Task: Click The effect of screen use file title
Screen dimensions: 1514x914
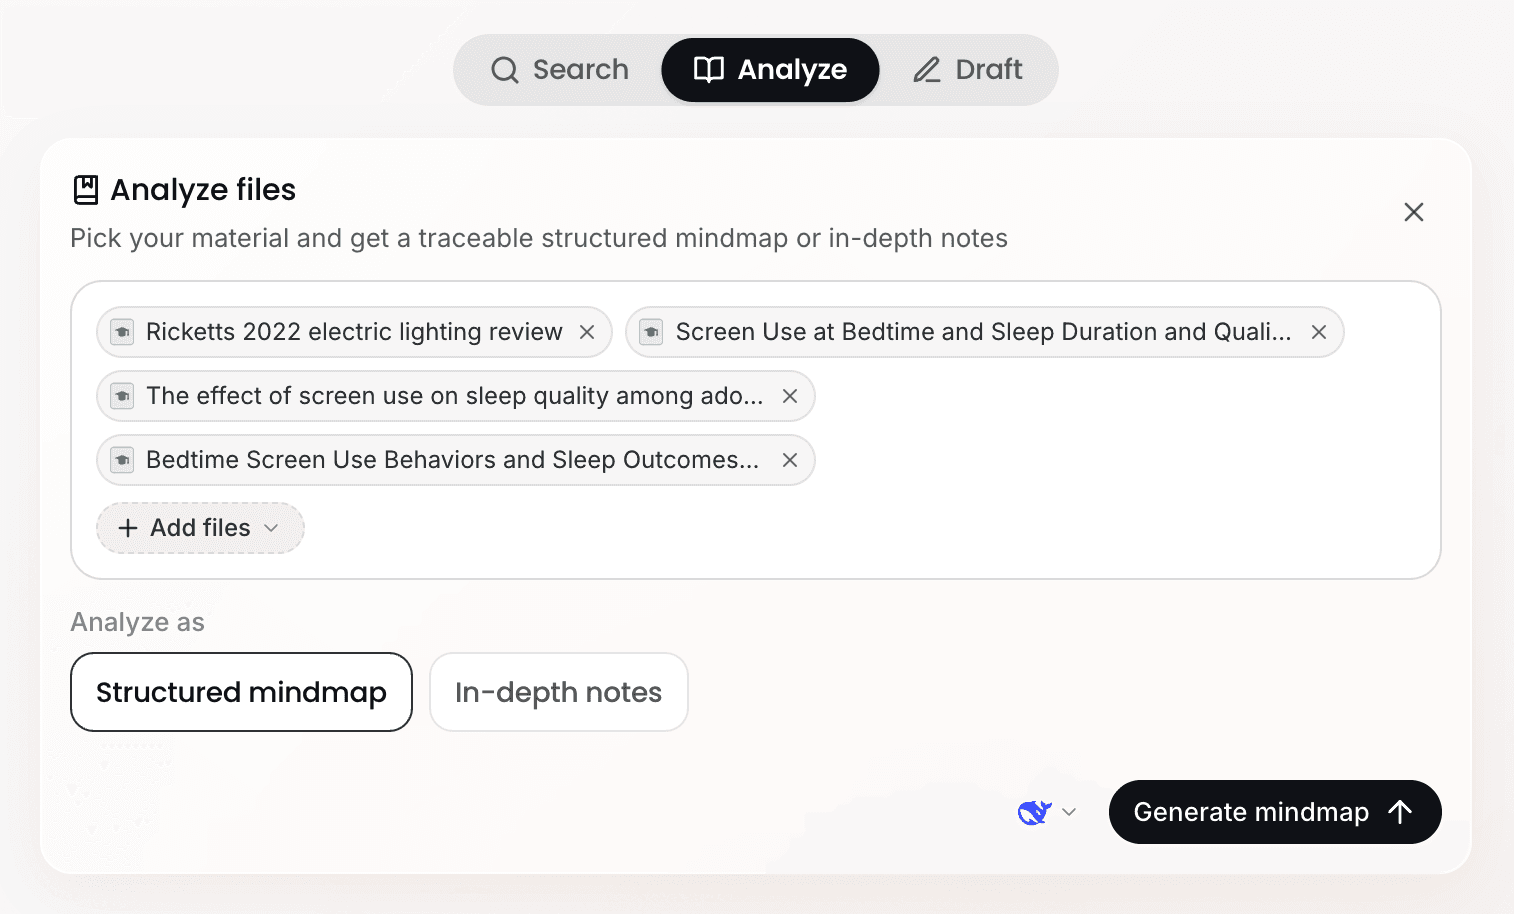Action: (454, 396)
